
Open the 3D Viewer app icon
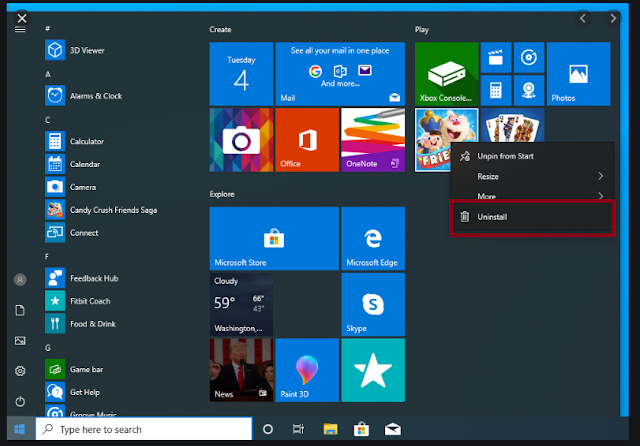[55, 50]
